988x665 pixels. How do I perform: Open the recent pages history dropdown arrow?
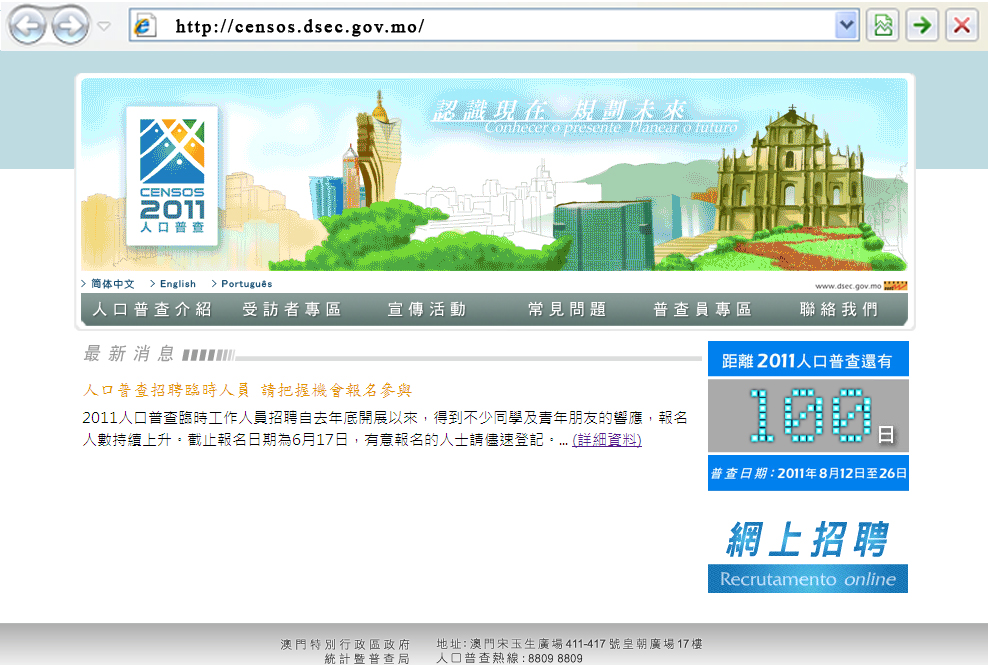pos(104,26)
